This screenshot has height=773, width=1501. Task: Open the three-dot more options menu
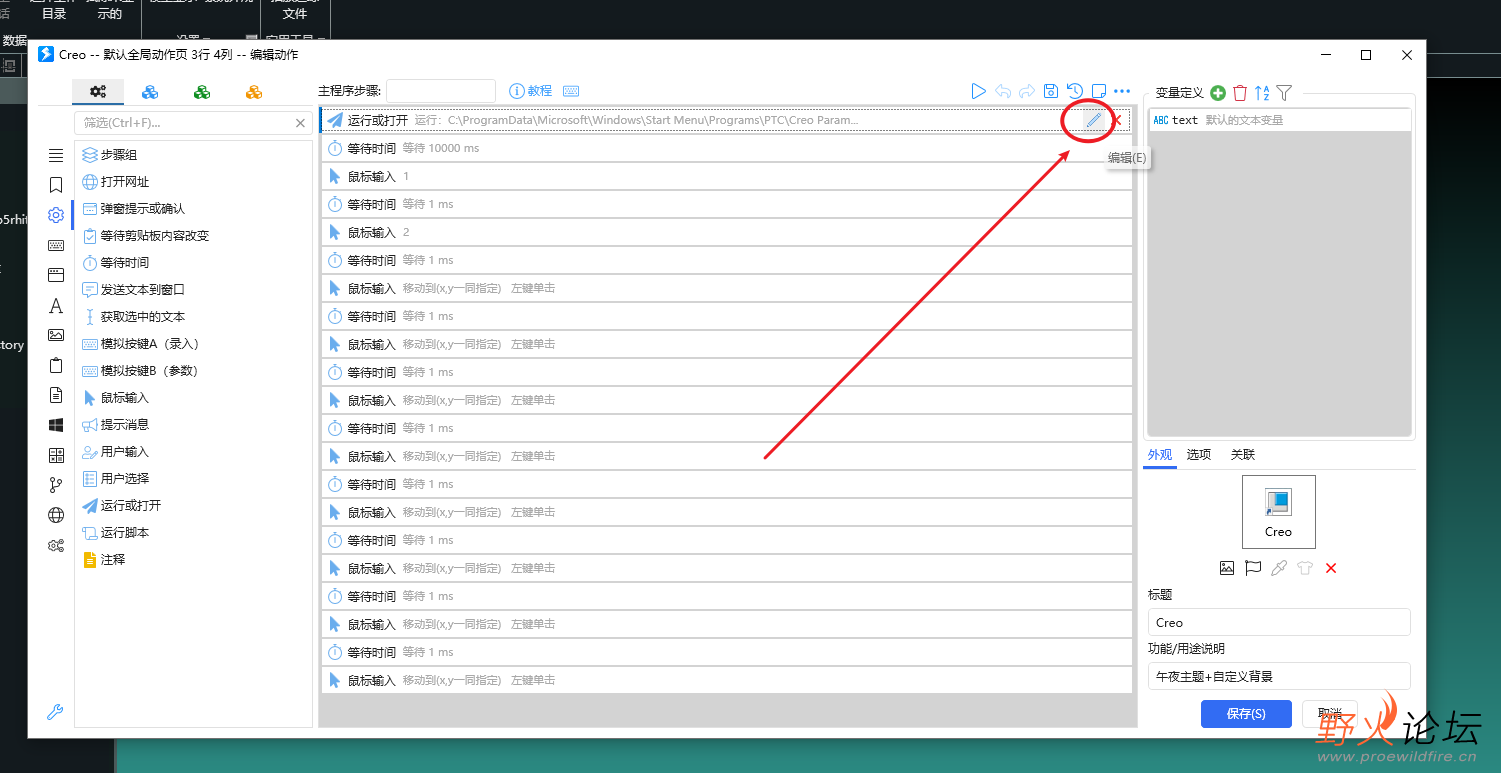(x=1122, y=91)
